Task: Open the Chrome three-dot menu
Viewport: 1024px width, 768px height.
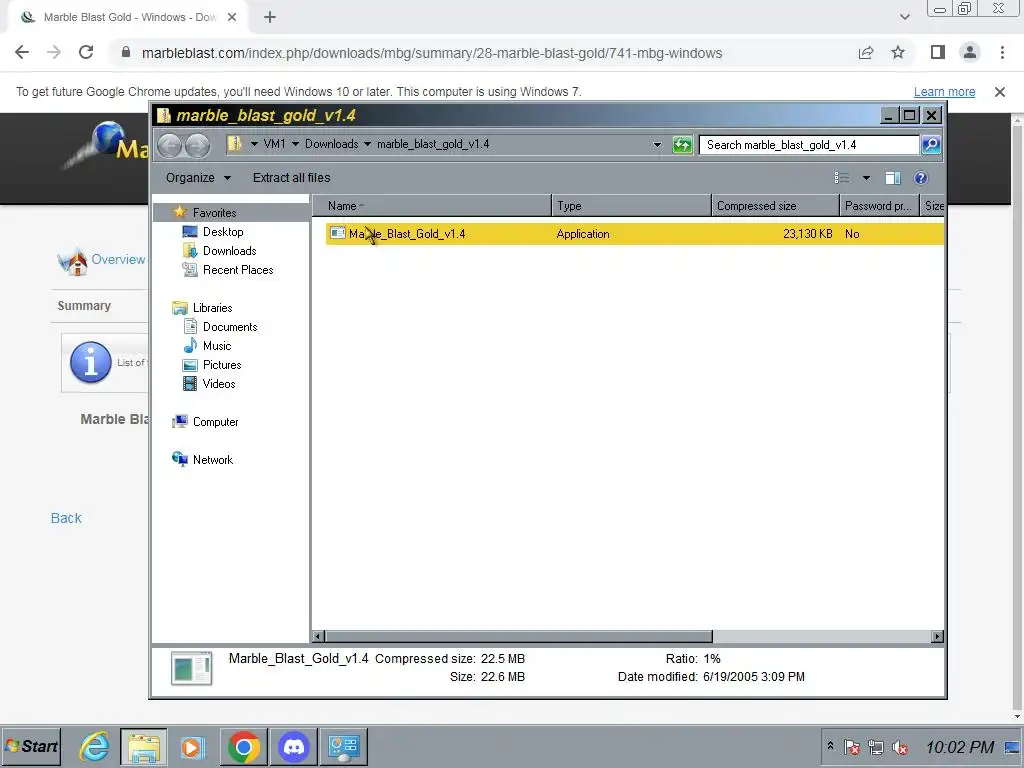Action: pos(1002,52)
